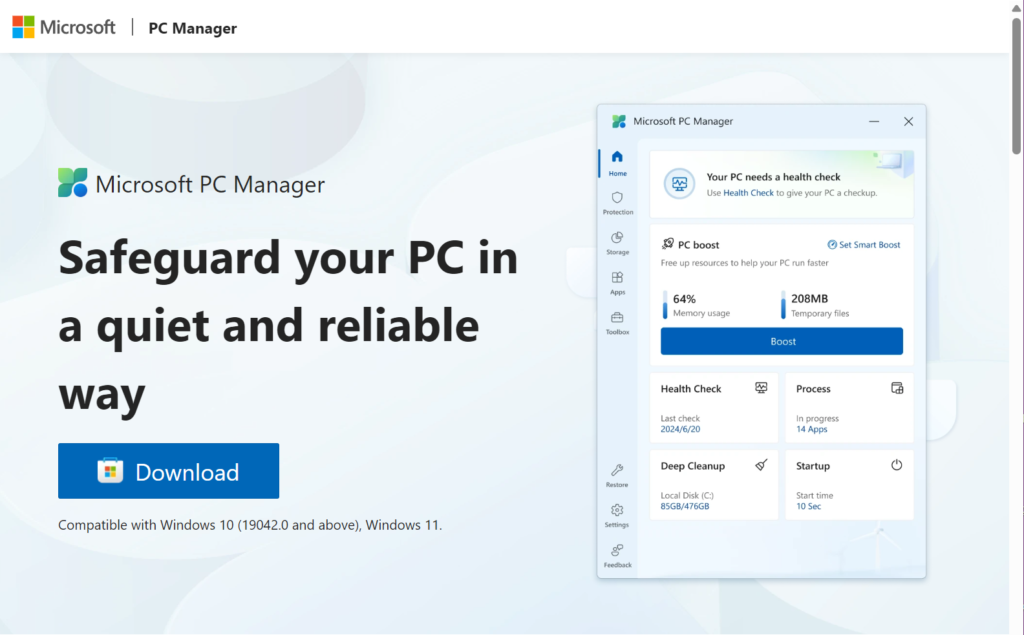Viewport: 1024px width, 635px height.
Task: Click the health check monitor icon in the banner
Action: [679, 184]
